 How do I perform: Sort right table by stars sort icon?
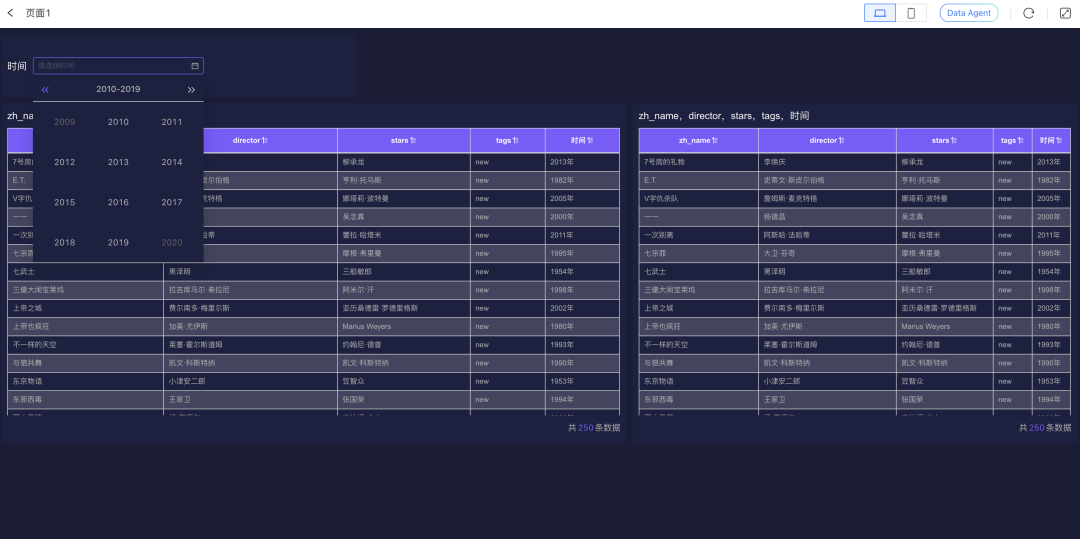tap(954, 140)
